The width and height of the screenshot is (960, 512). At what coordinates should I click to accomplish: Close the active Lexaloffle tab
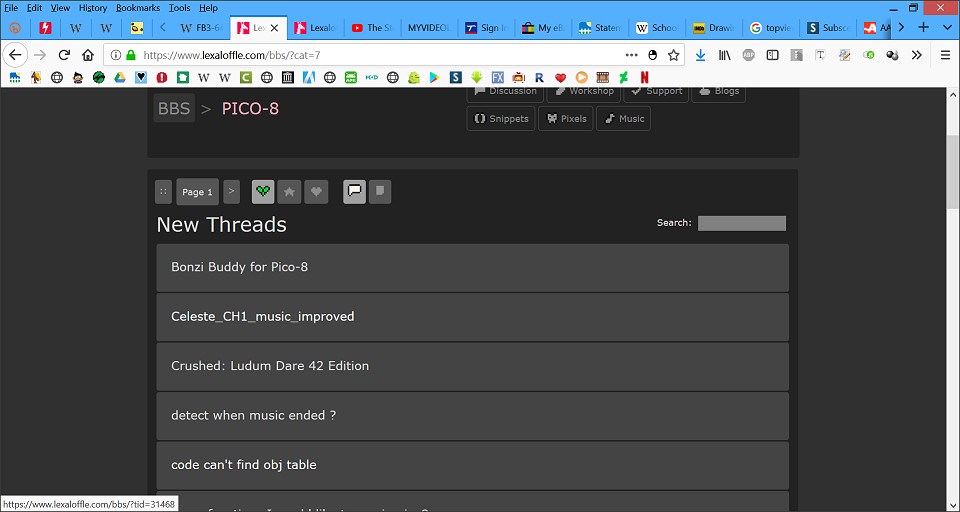[x=274, y=28]
